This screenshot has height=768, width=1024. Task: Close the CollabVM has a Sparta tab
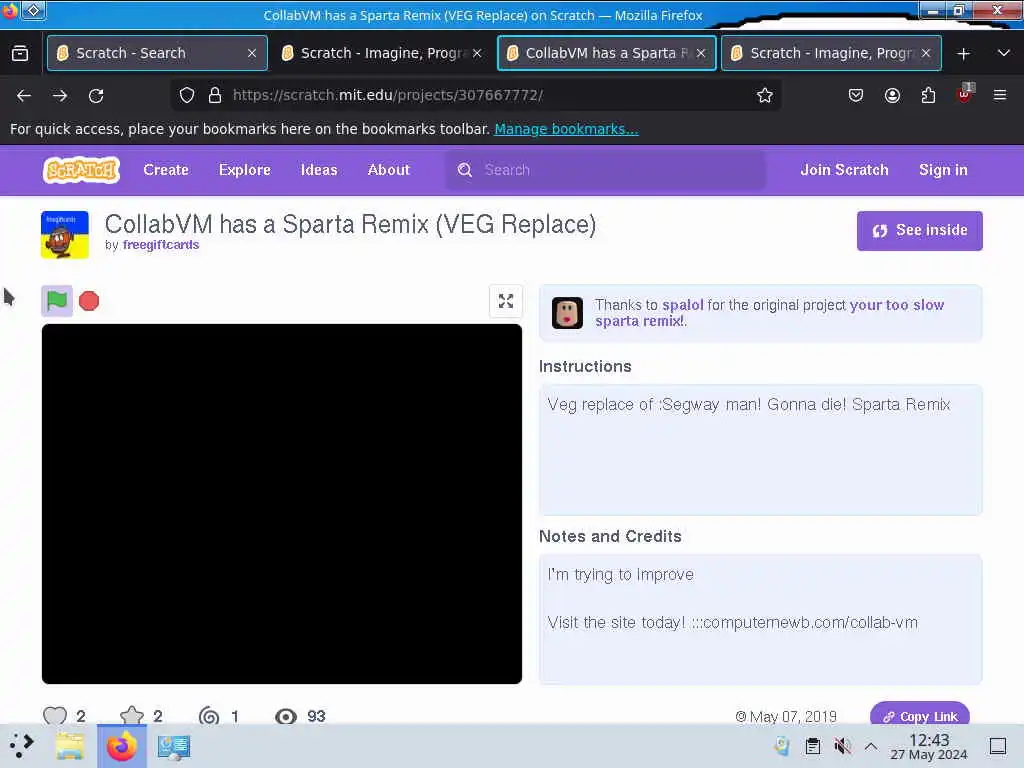(701, 53)
